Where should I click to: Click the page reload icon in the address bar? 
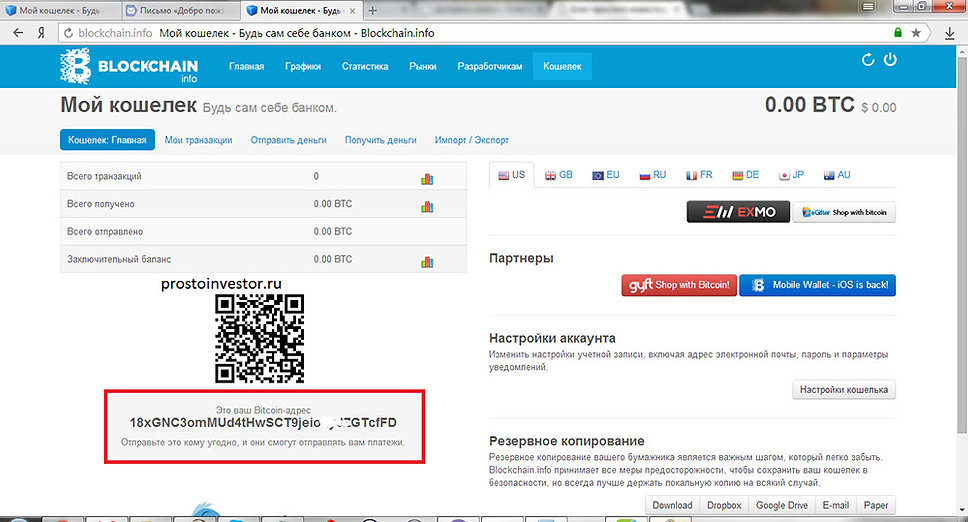pyautogui.click(x=69, y=33)
